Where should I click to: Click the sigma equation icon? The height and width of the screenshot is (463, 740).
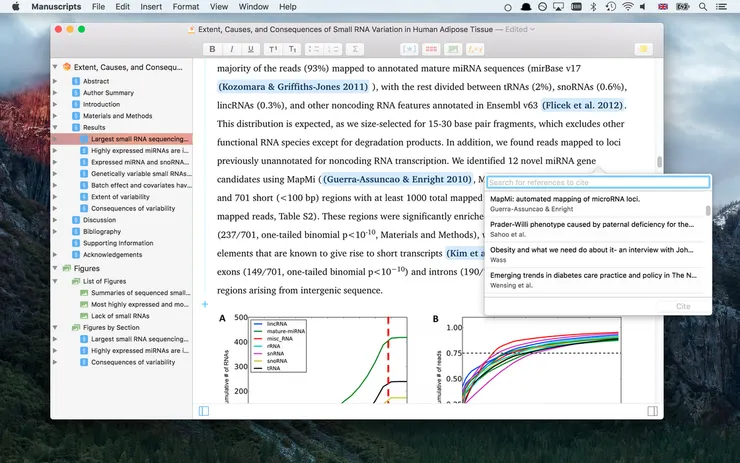(357, 48)
